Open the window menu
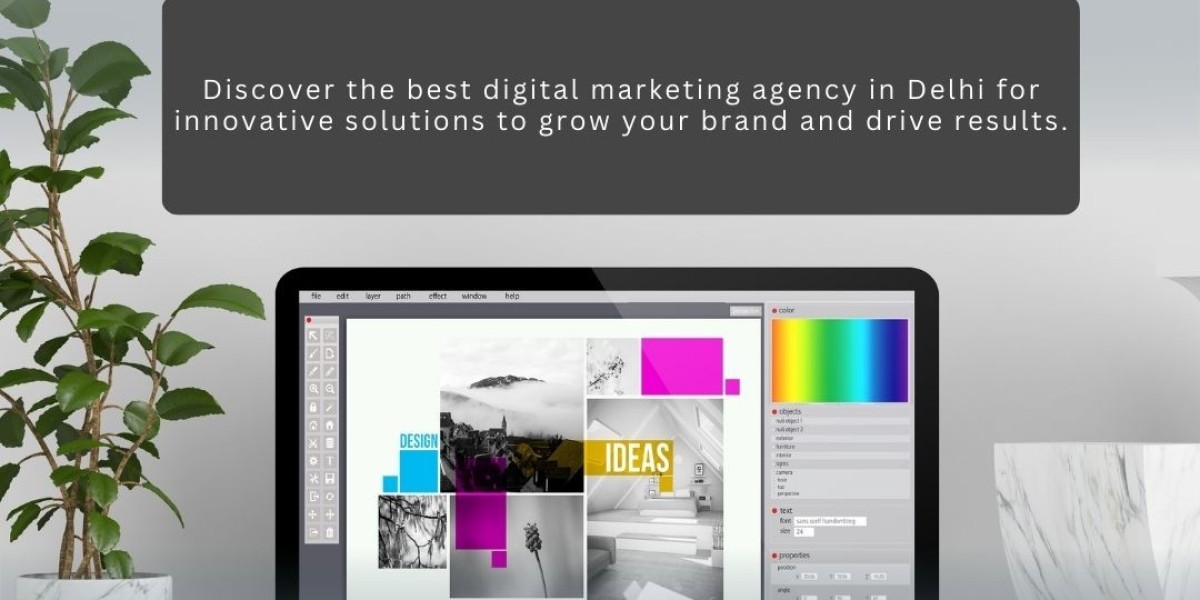 coord(474,296)
